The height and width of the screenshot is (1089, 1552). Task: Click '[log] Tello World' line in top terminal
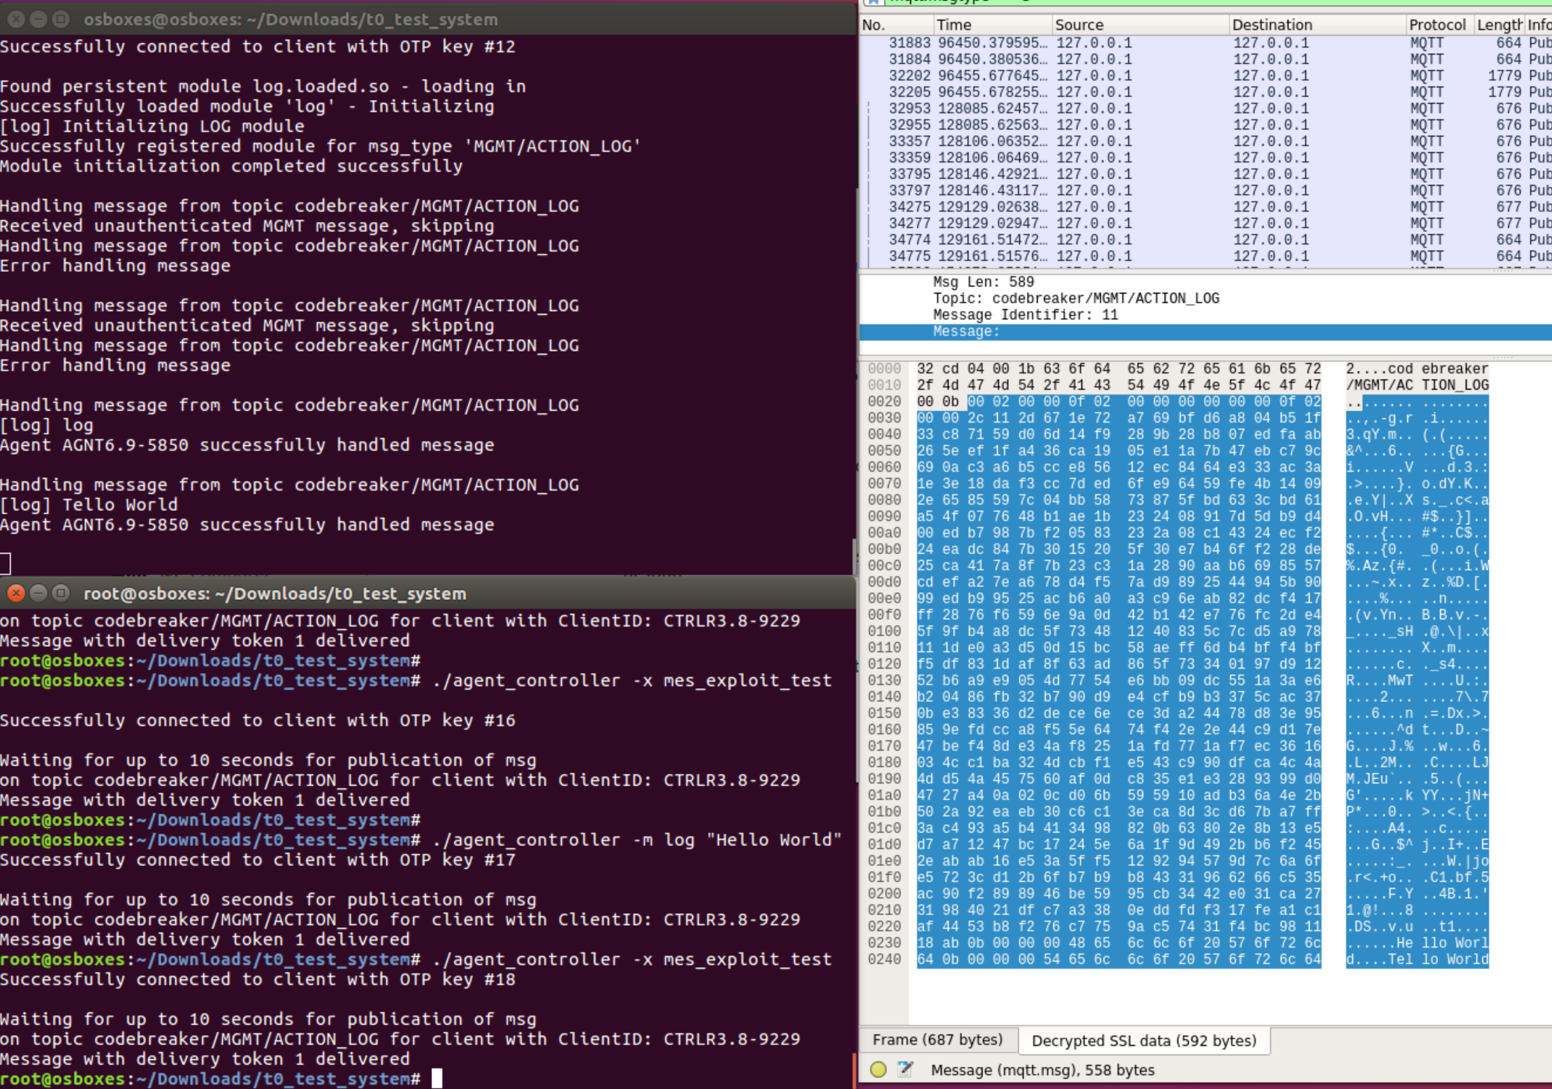[89, 504]
